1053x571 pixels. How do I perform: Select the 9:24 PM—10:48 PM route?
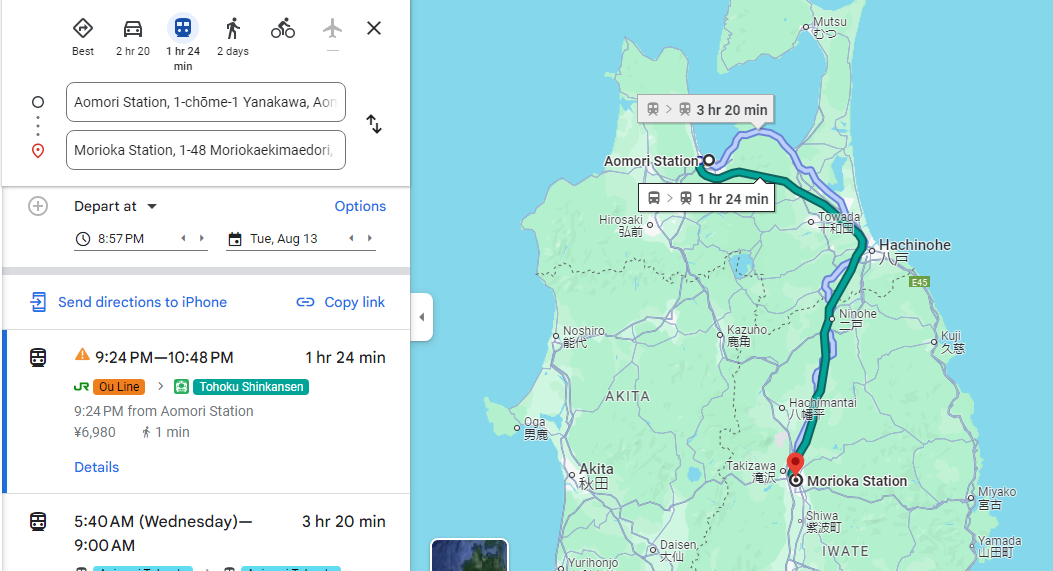206,412
